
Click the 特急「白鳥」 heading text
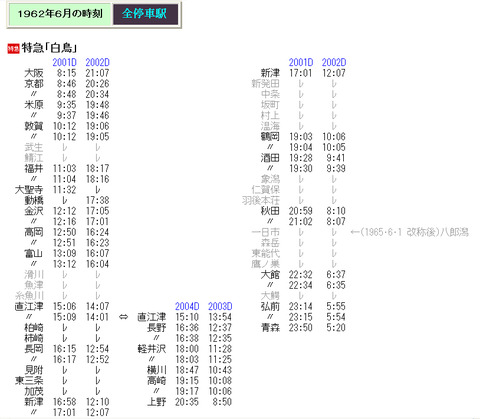click(x=49, y=48)
